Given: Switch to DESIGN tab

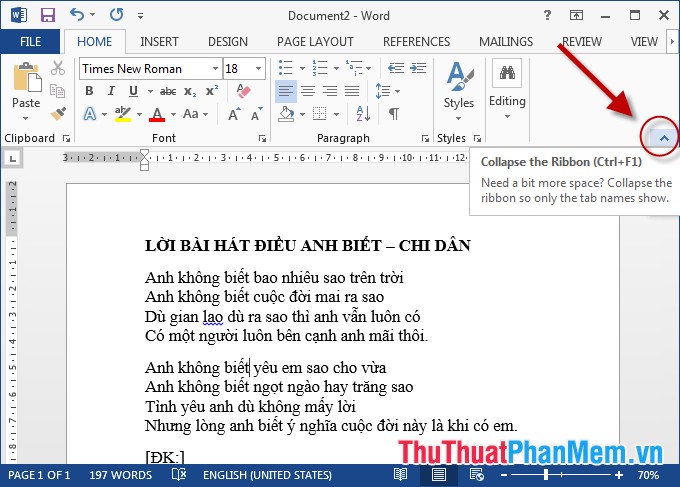Looking at the screenshot, I should tap(228, 42).
